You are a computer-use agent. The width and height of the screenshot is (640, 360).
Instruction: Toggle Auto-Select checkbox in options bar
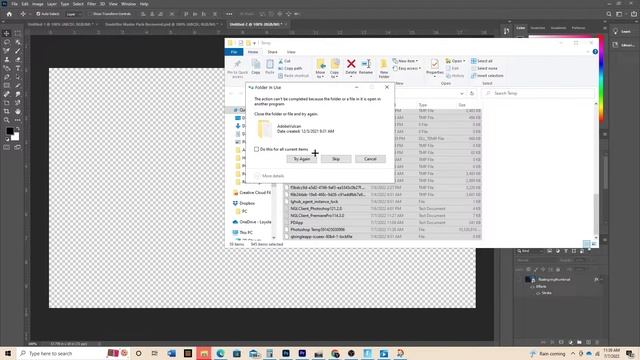tap(38, 14)
